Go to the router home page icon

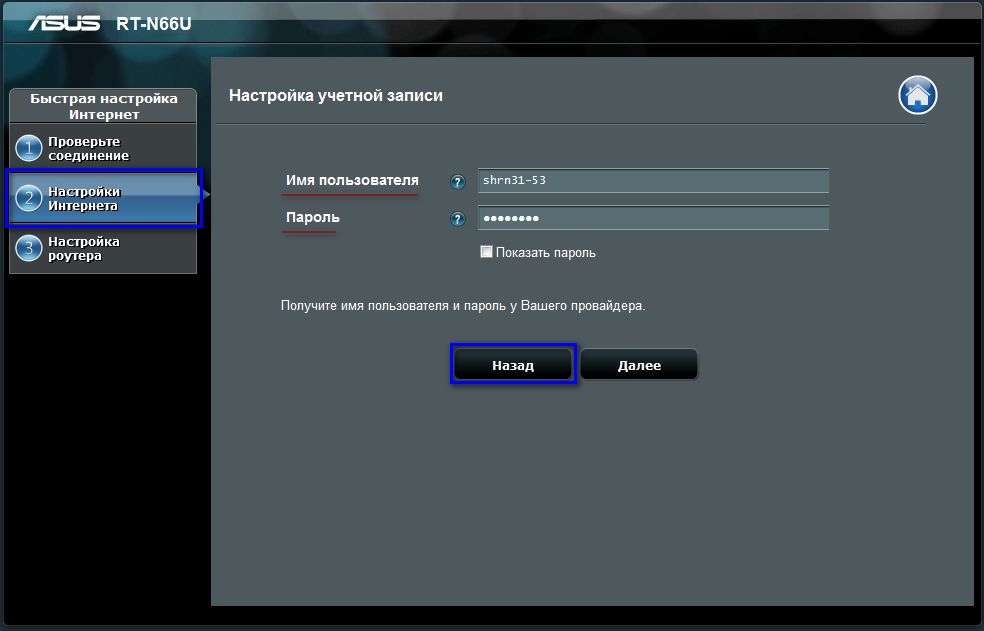point(917,95)
